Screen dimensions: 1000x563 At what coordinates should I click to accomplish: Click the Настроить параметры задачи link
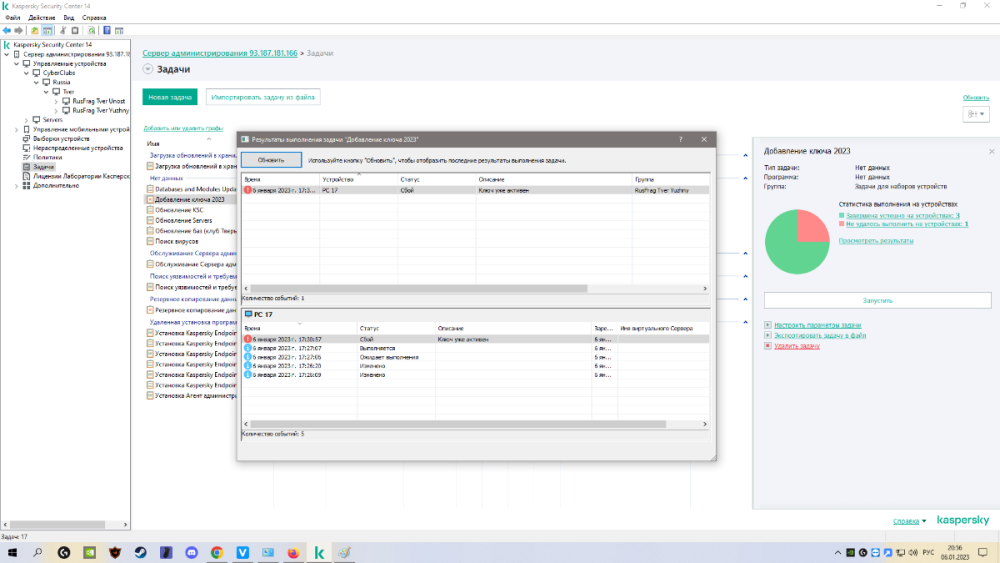pyautogui.click(x=817, y=326)
